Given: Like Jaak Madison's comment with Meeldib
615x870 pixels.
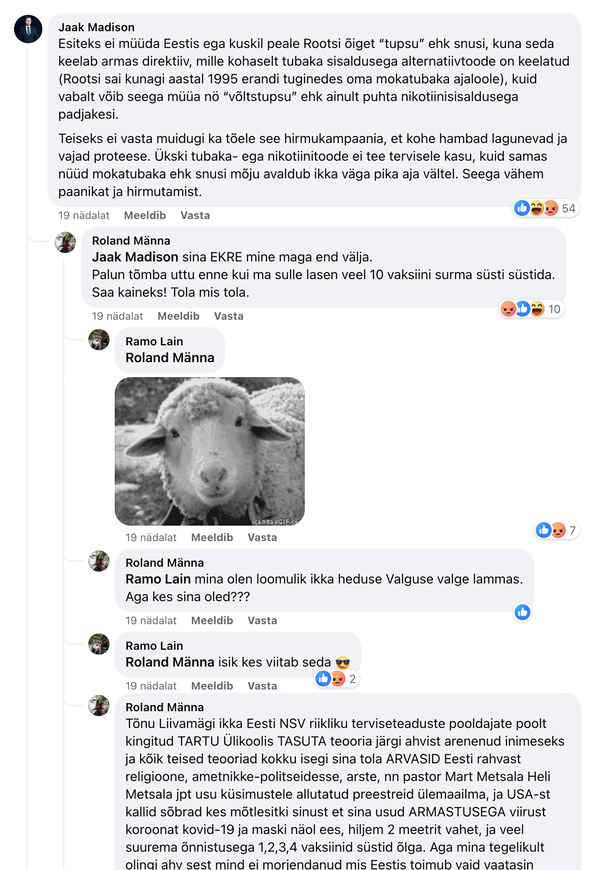Looking at the screenshot, I should pyautogui.click(x=145, y=215).
